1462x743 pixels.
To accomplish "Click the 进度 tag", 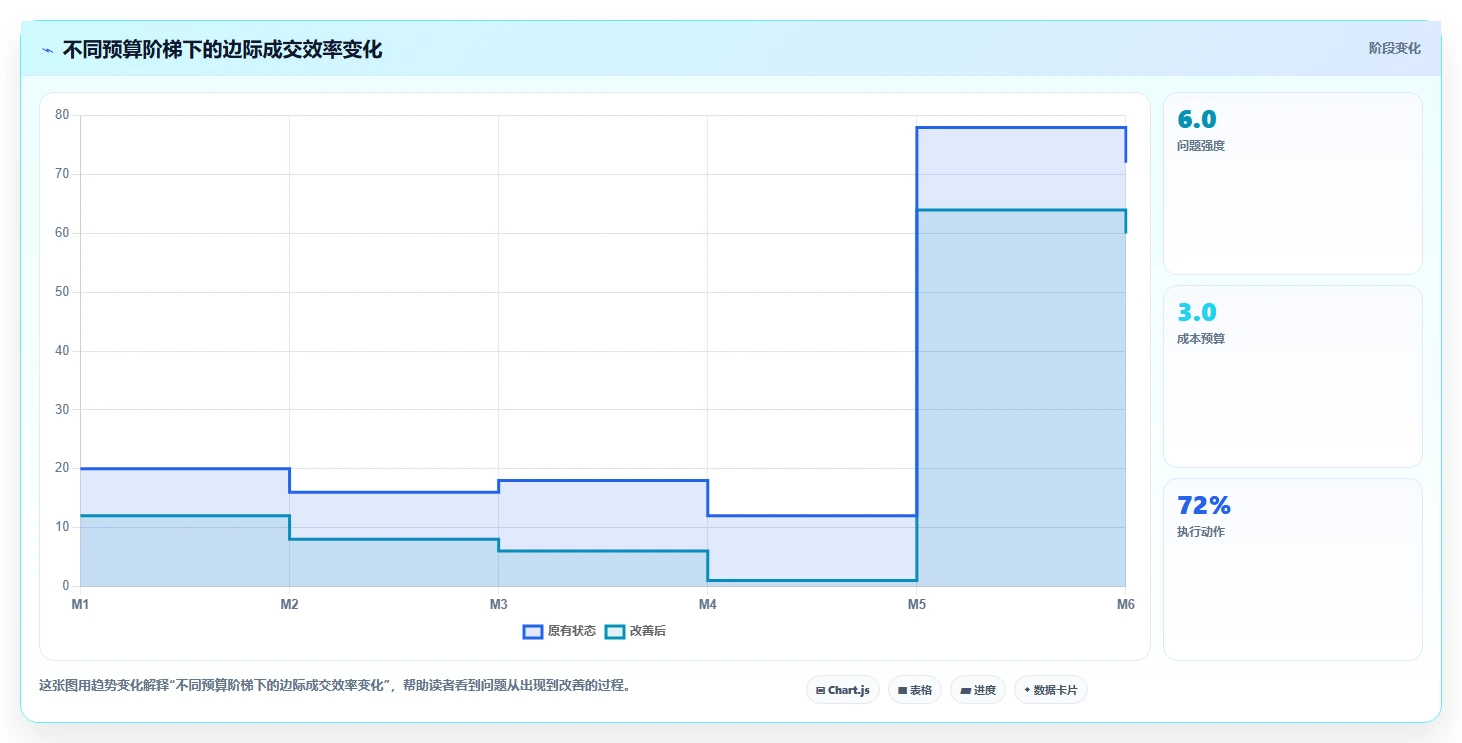I will coord(978,690).
